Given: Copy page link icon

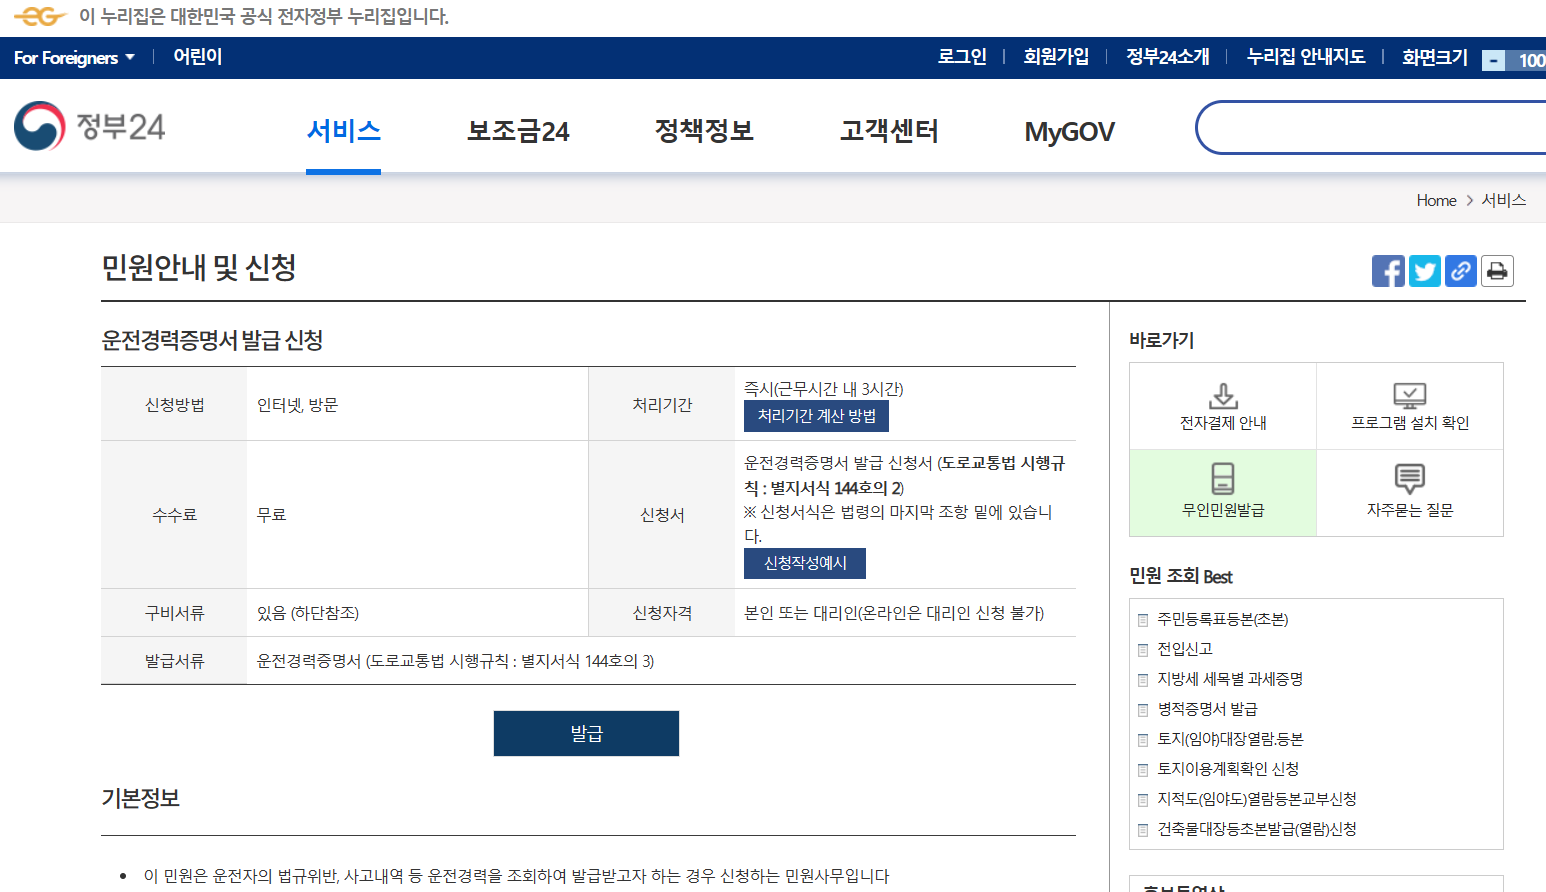Looking at the screenshot, I should (1461, 271).
